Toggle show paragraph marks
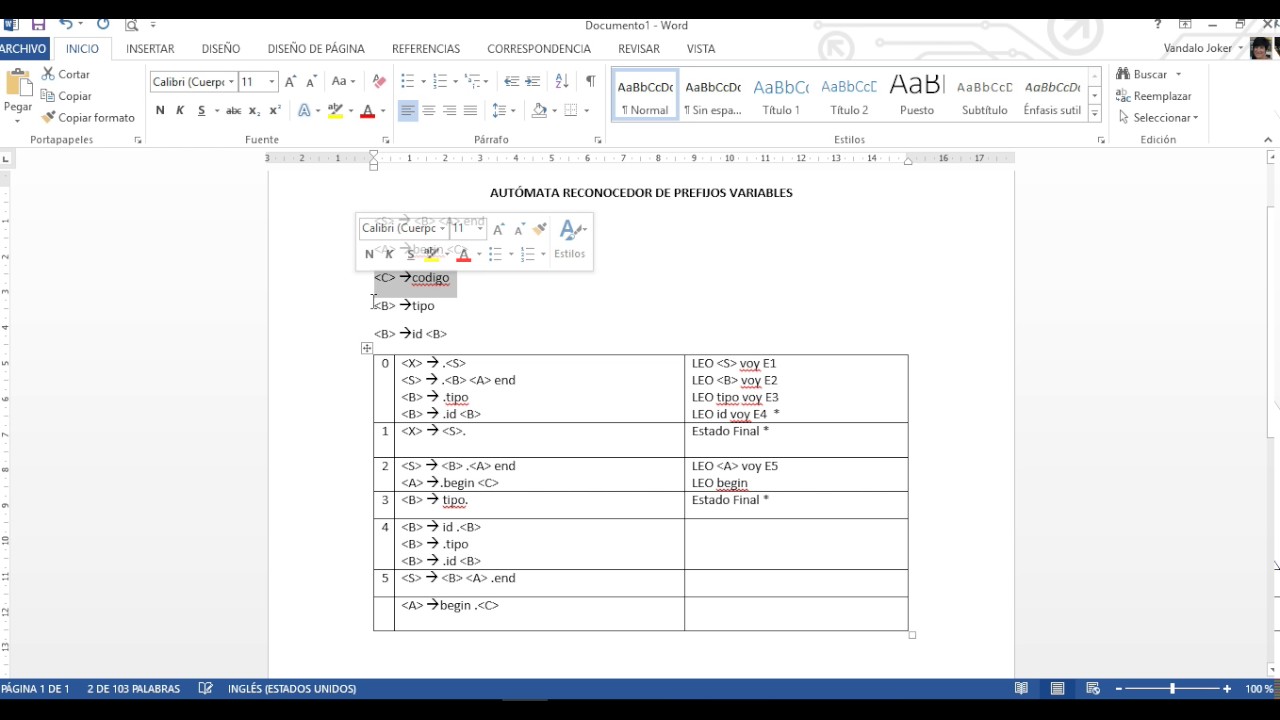The image size is (1280, 720). [590, 81]
